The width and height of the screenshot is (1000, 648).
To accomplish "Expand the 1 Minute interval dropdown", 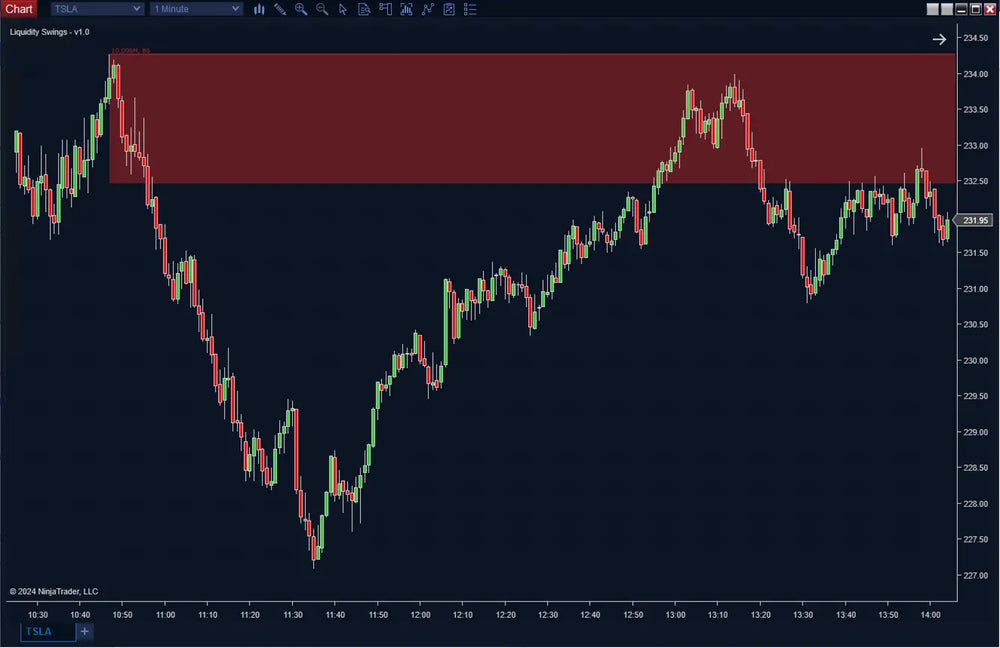I will pos(195,8).
